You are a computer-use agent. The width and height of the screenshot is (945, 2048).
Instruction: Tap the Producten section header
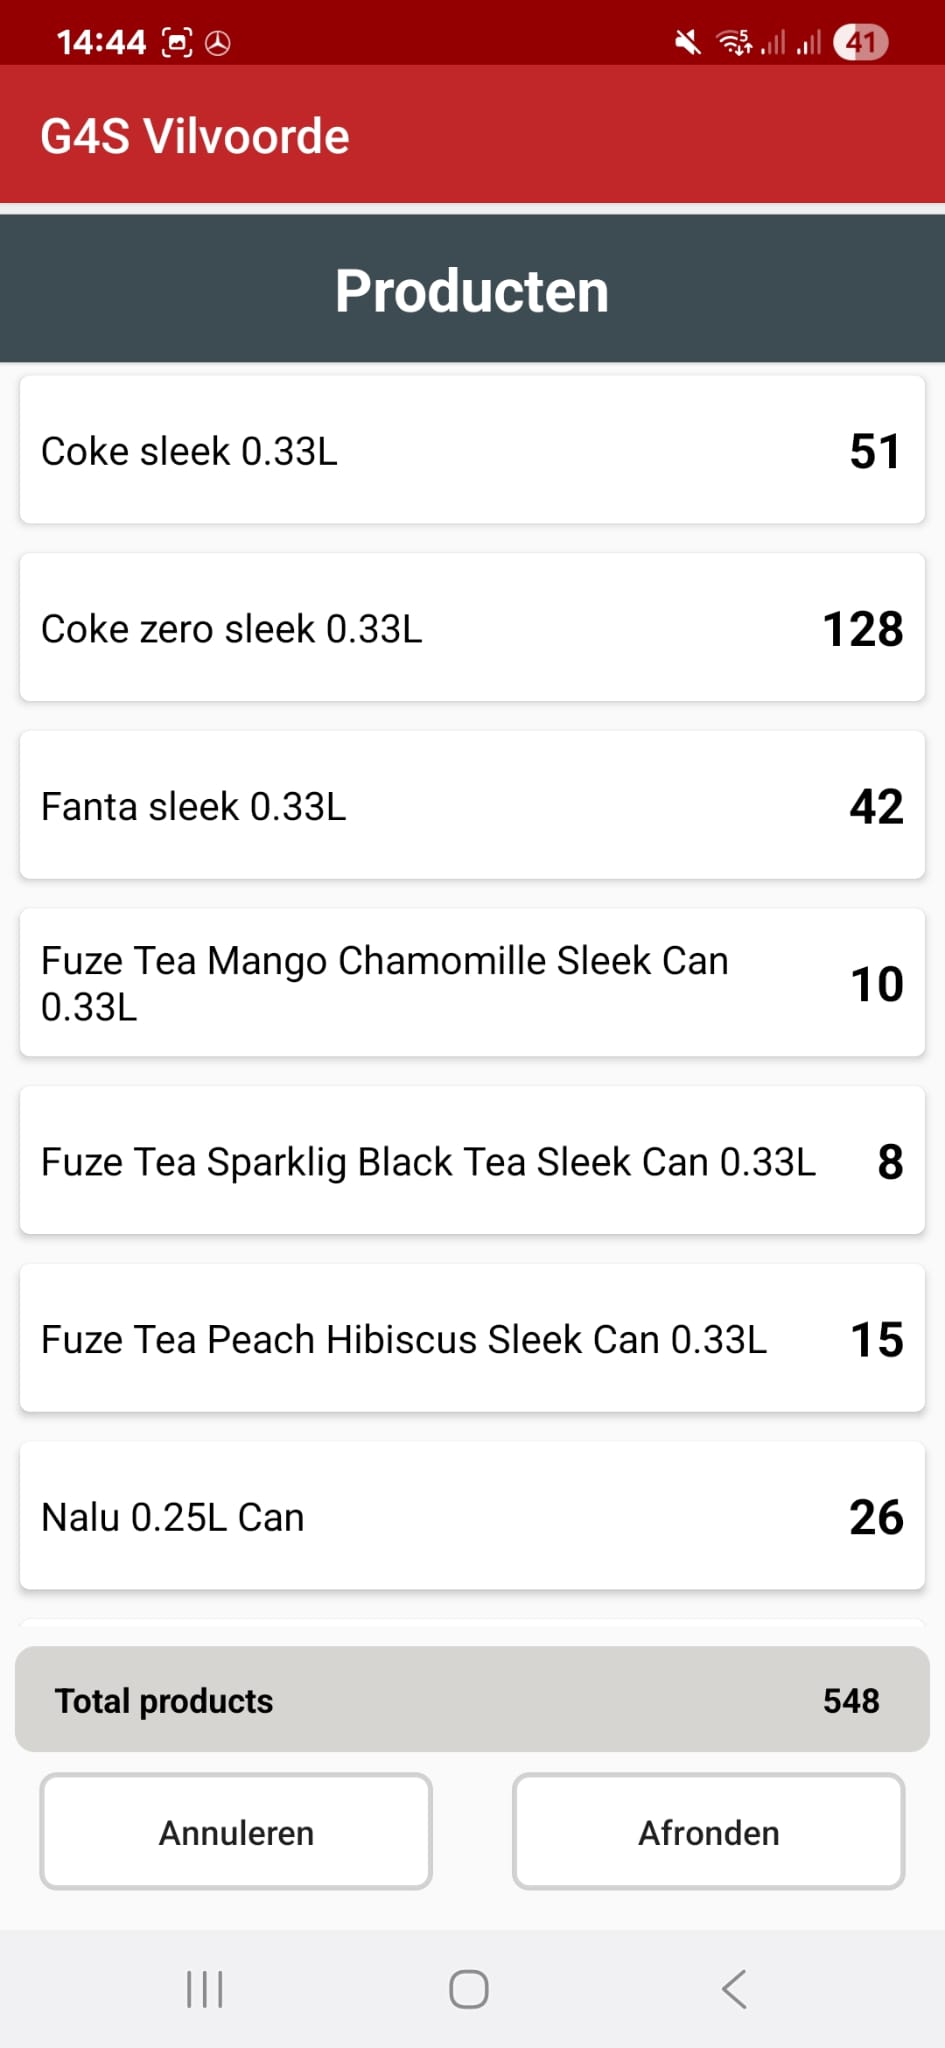(472, 291)
